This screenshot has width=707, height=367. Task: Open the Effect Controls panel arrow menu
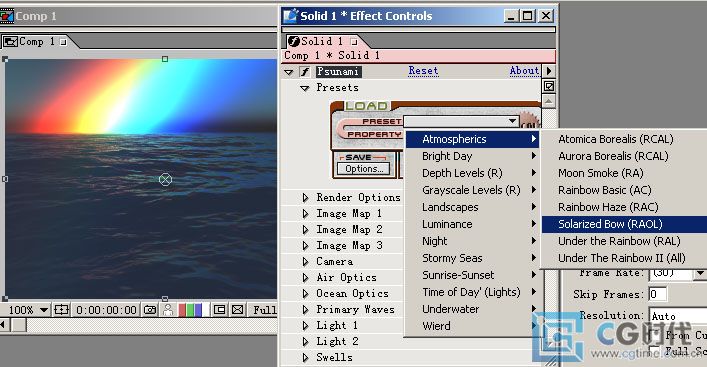[x=549, y=71]
